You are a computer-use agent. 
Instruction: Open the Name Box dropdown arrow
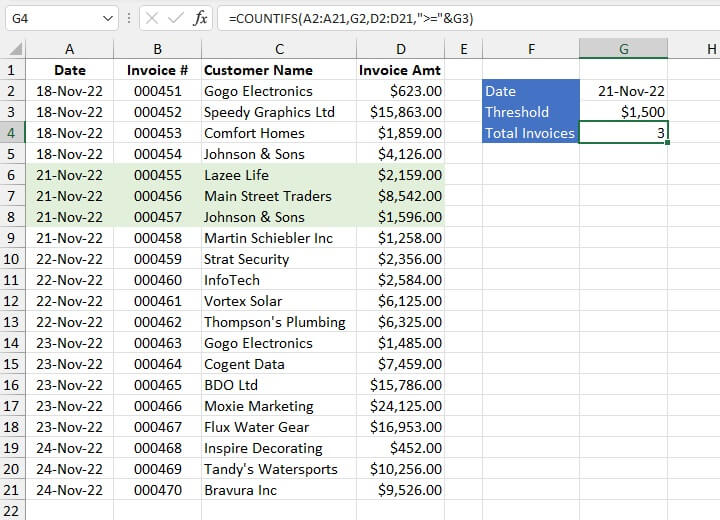tap(108, 18)
